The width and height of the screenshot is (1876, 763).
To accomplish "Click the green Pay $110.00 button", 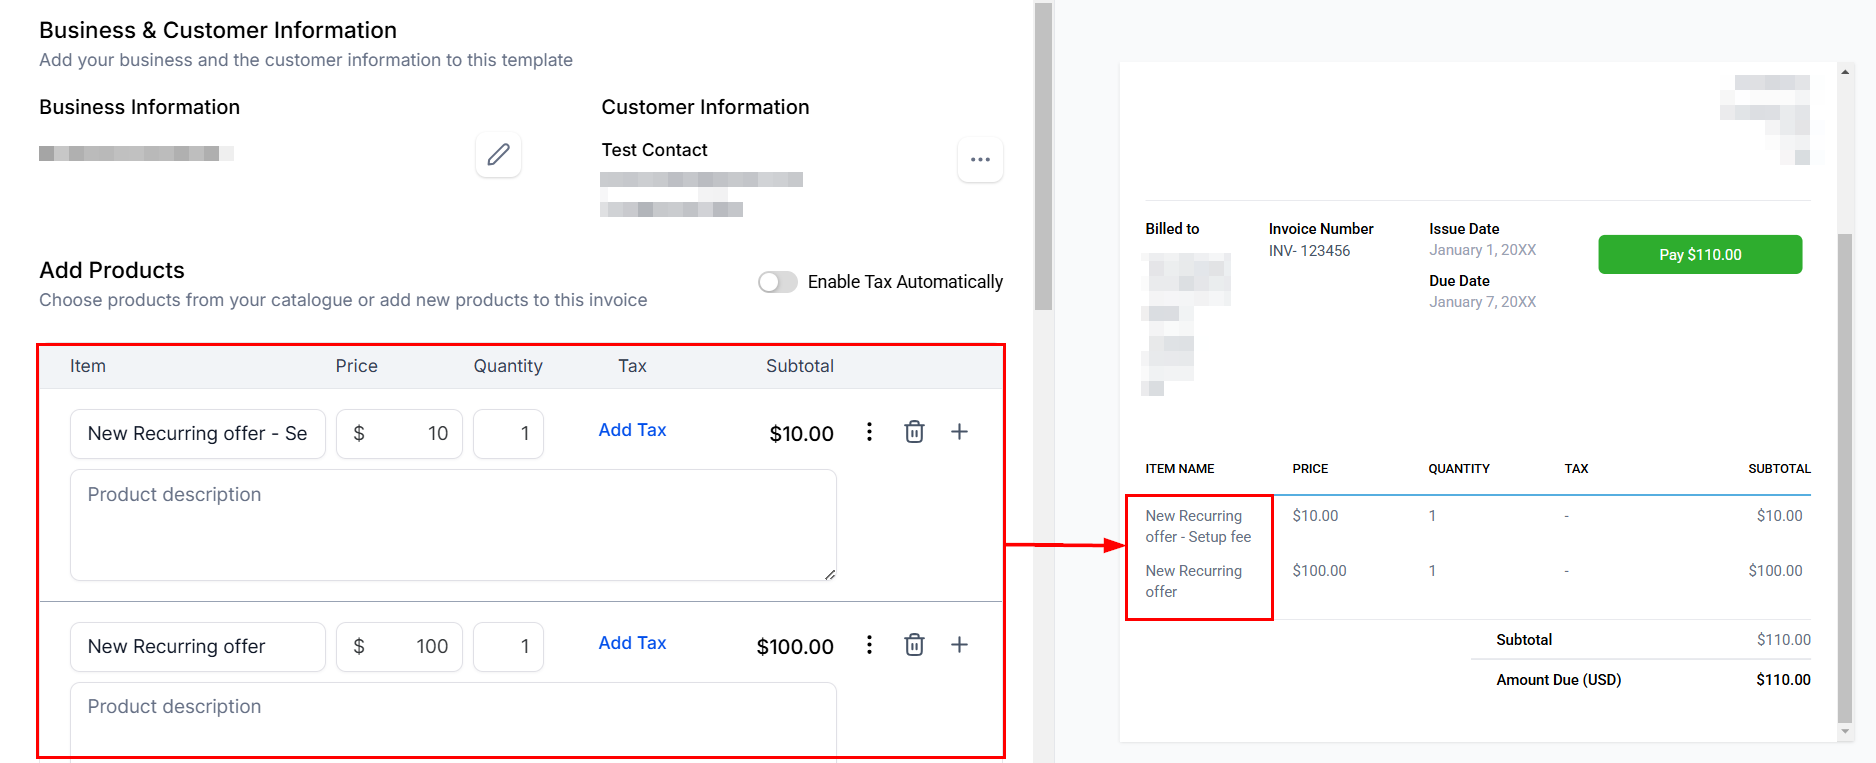I will coord(1700,255).
